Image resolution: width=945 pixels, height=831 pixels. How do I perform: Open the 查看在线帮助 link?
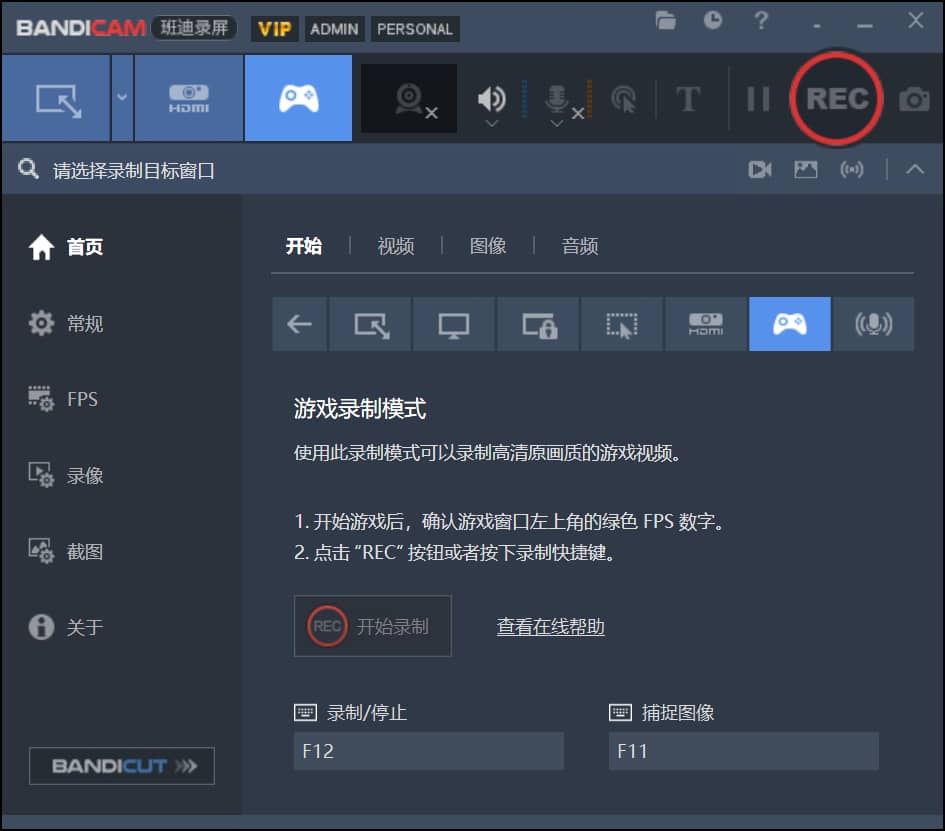click(x=549, y=626)
